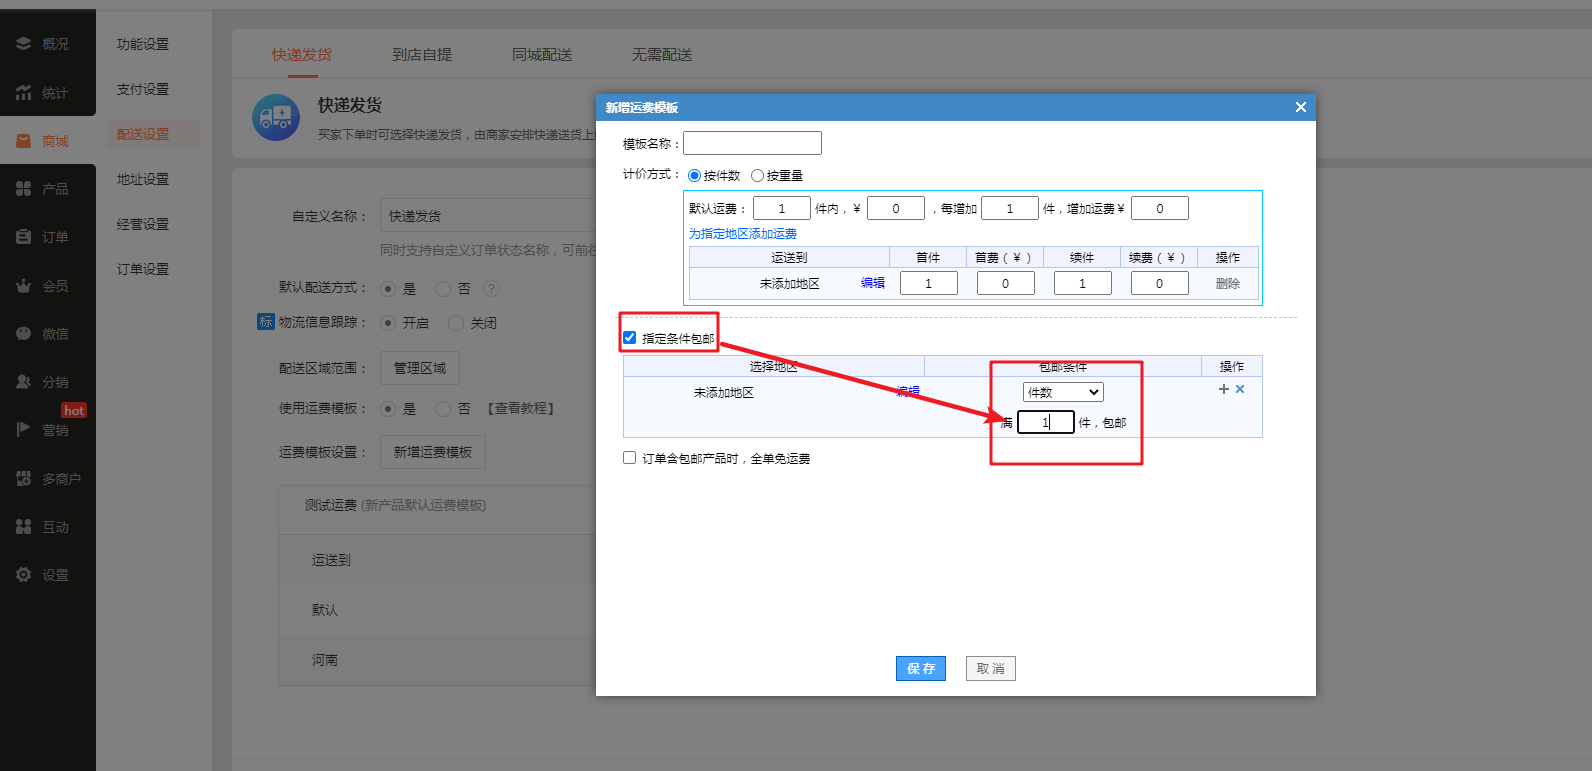Open 经营设置 submenu item
Image resolution: width=1592 pixels, height=771 pixels.
point(143,224)
